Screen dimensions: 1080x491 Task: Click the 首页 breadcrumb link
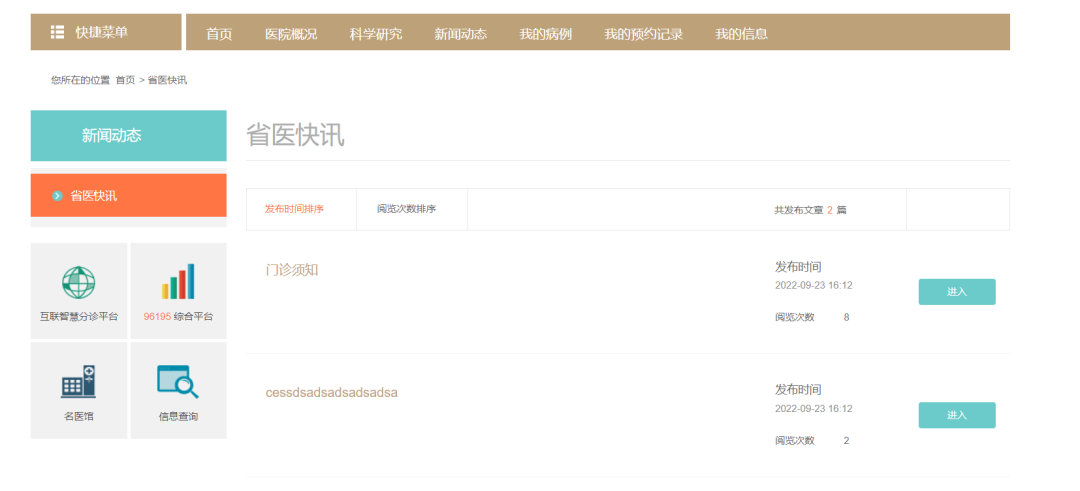[125, 80]
